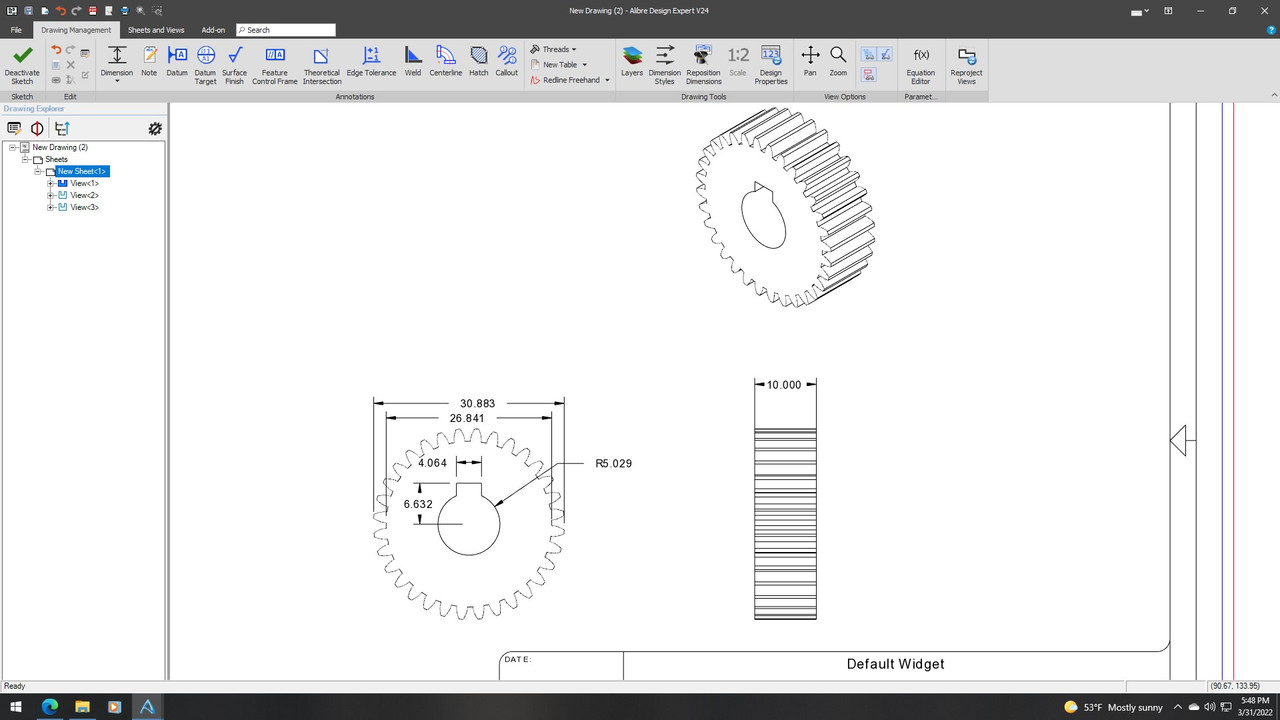Open the Zoom tool
Viewport: 1280px width, 720px height.
837,62
